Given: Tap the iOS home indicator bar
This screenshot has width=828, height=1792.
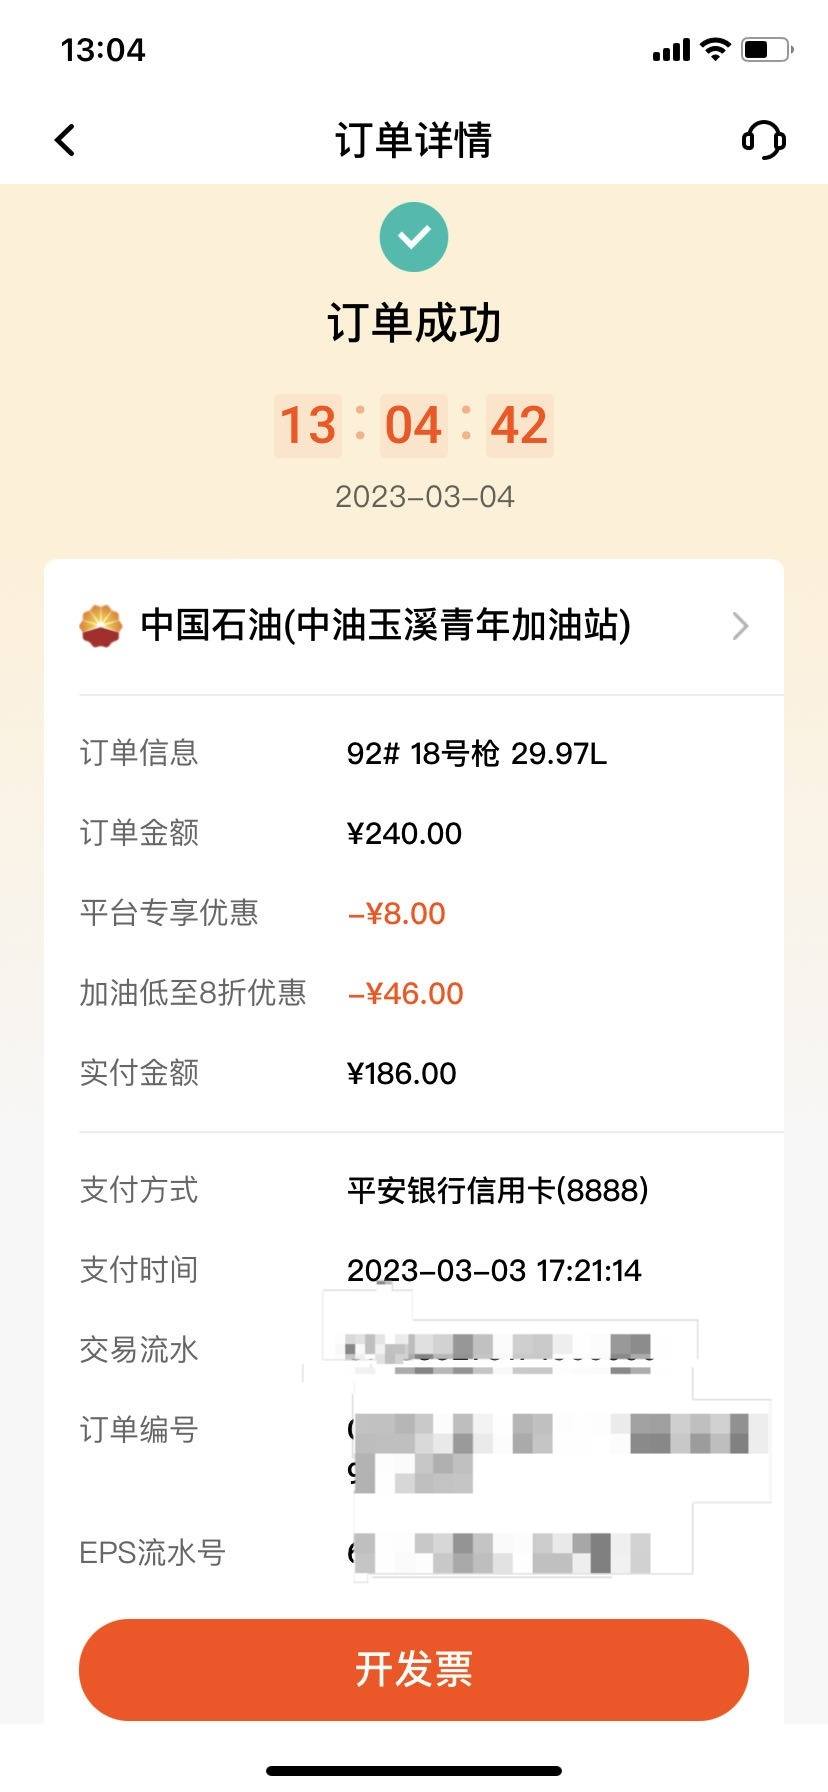Looking at the screenshot, I should click(414, 1770).
